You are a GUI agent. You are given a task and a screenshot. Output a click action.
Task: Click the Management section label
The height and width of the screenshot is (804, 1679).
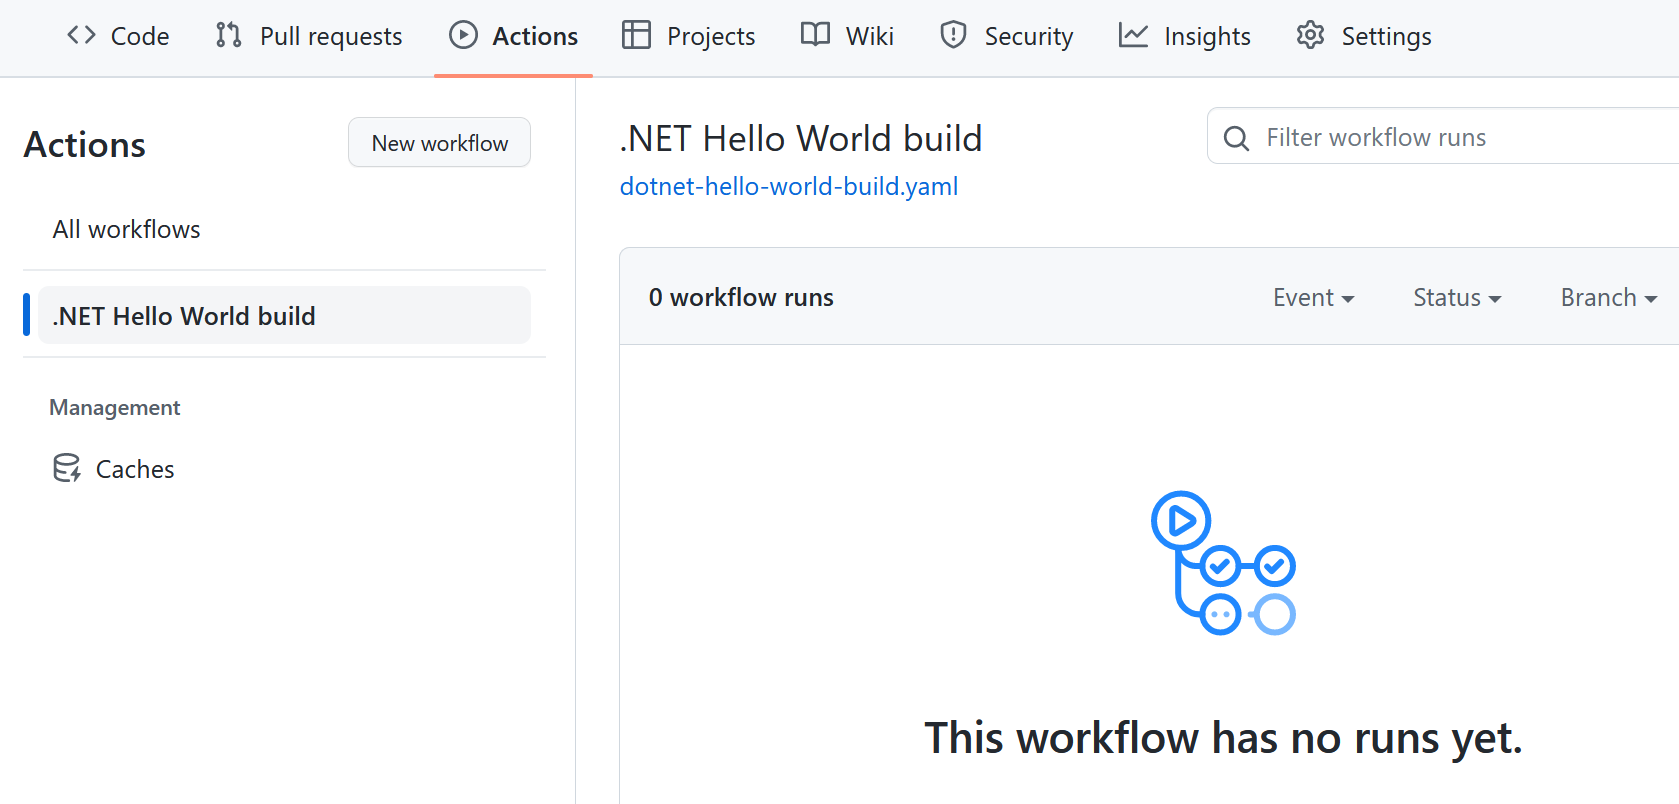[x=115, y=407]
